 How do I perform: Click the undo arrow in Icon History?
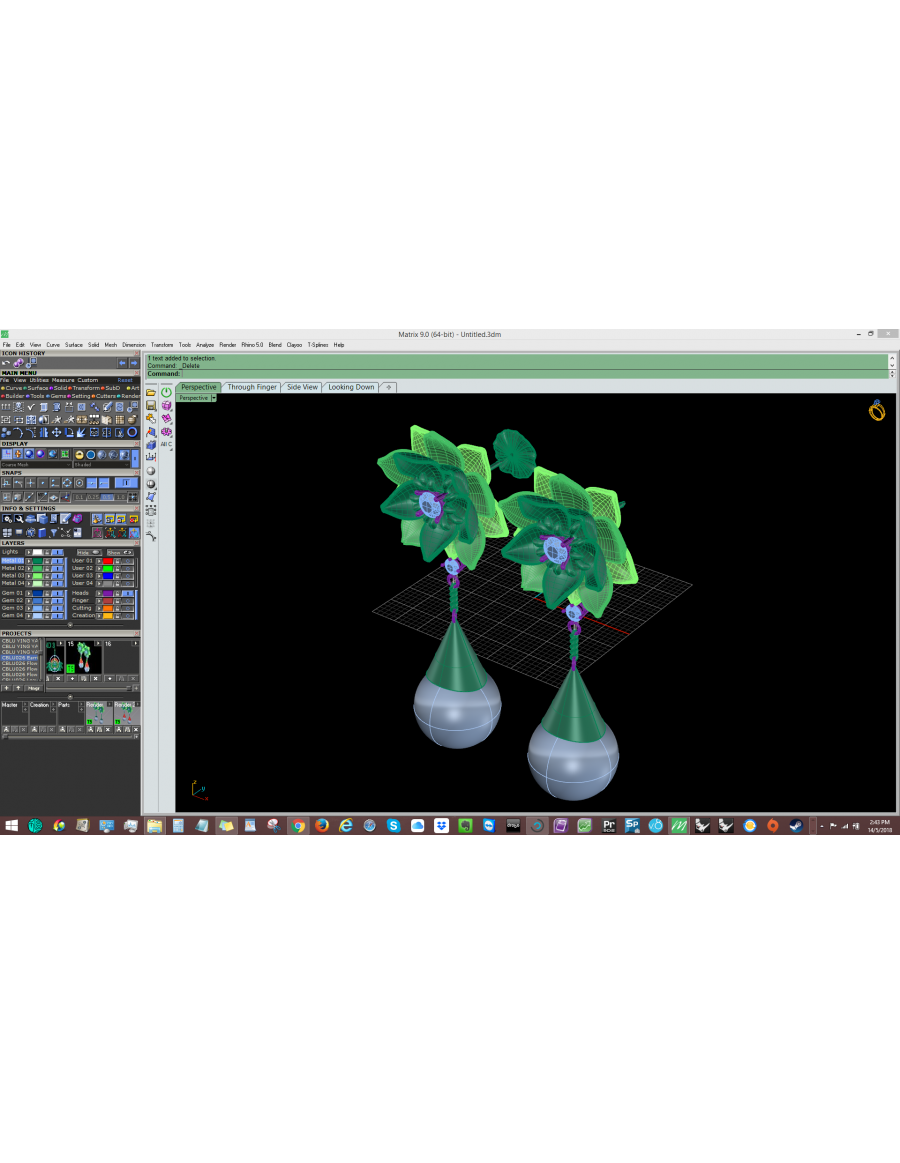tap(6, 363)
